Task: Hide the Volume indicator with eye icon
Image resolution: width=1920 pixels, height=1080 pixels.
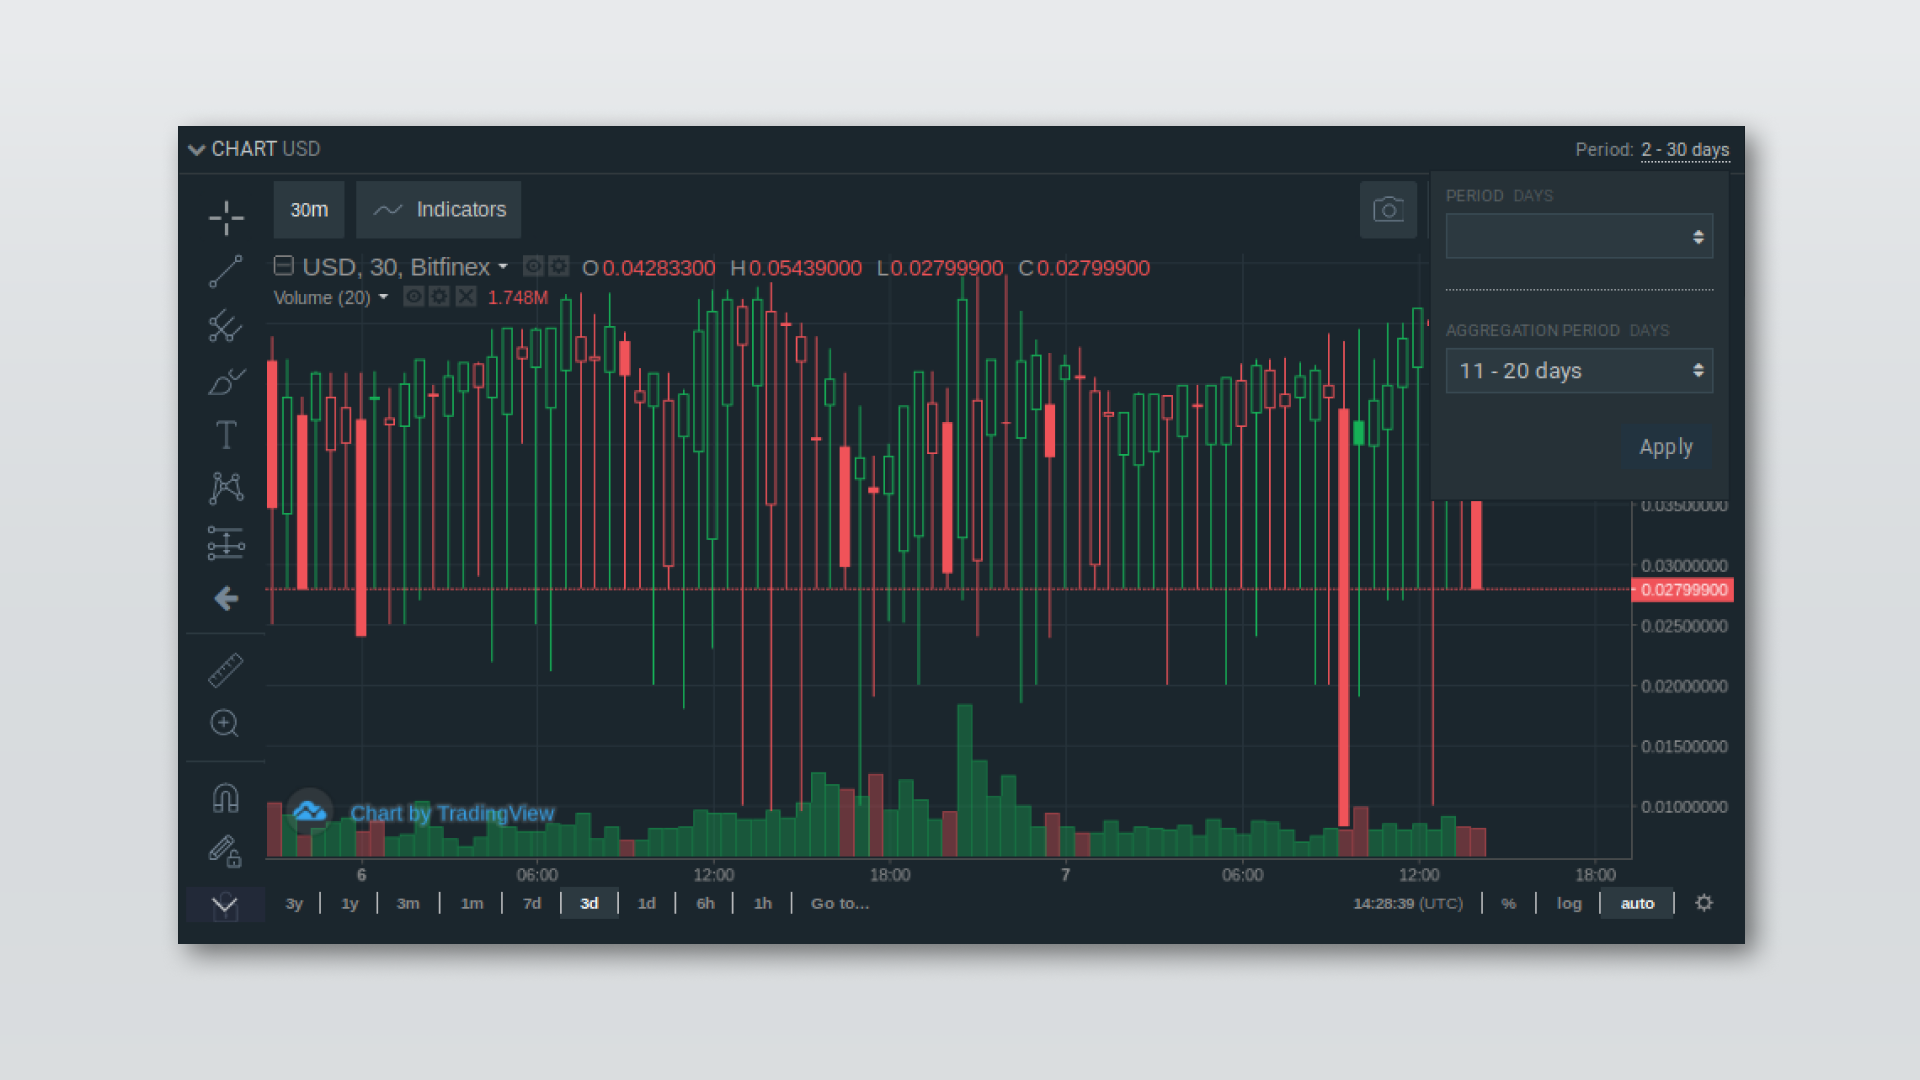Action: (413, 297)
